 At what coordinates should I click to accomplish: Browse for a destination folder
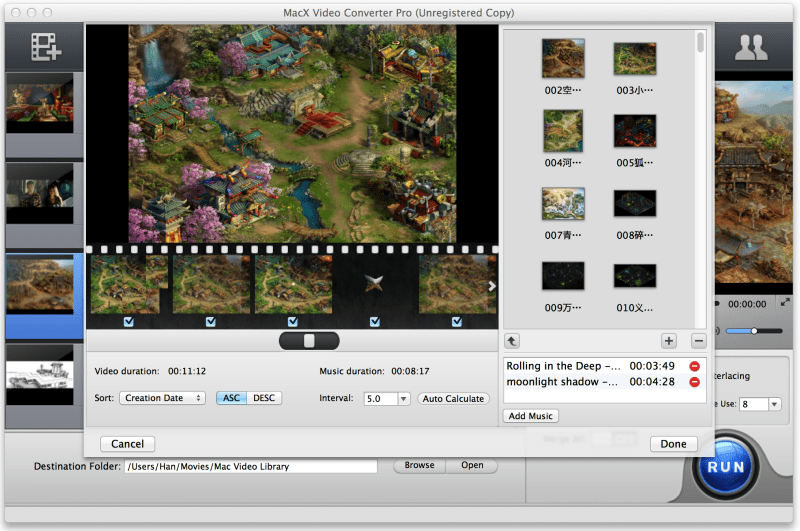[419, 465]
